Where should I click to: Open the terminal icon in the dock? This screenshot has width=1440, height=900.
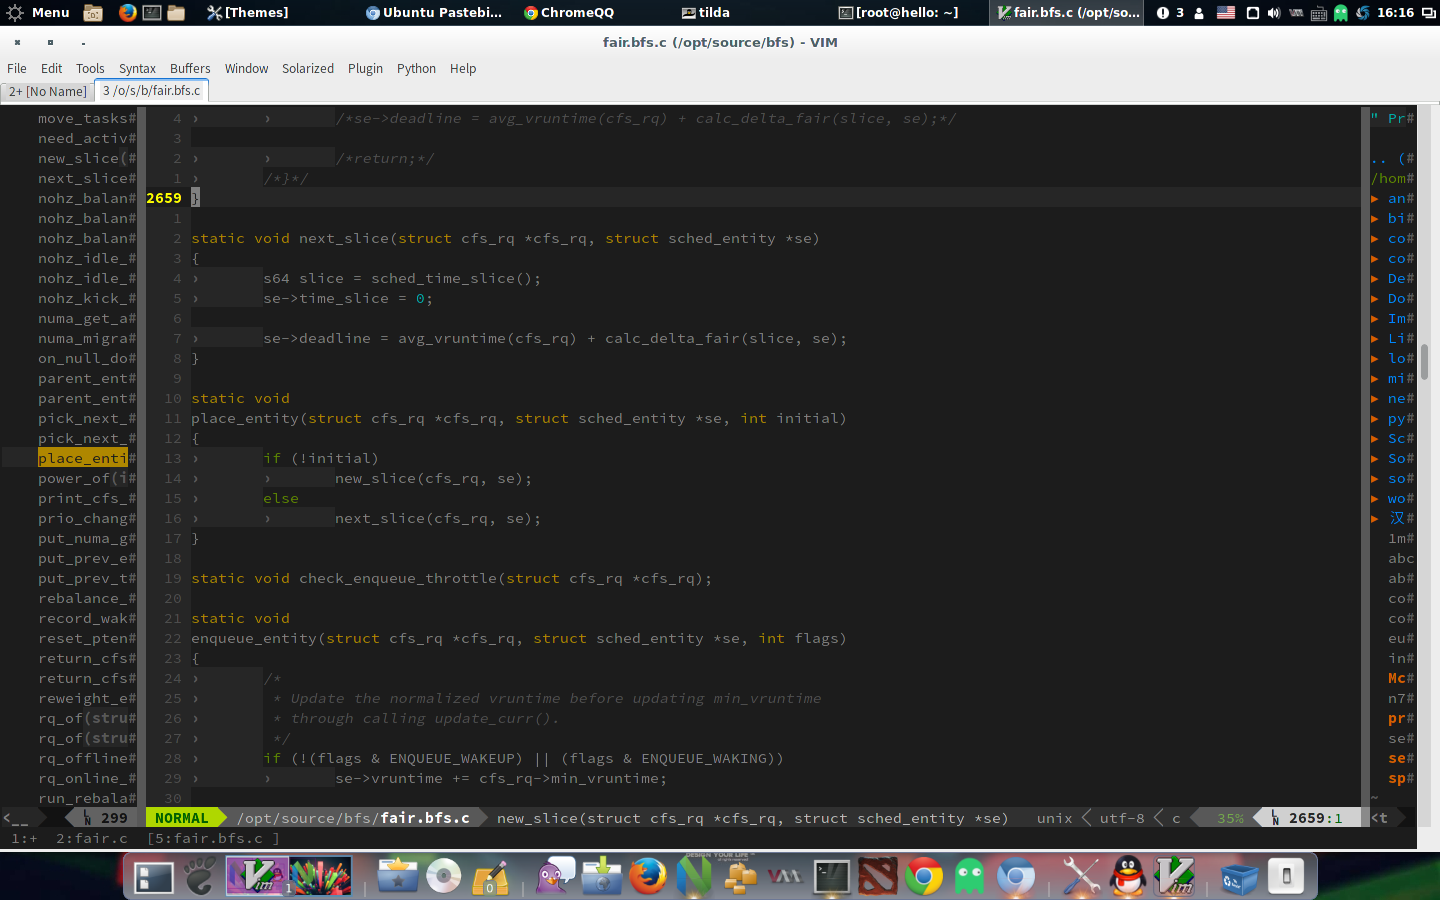[x=831, y=877]
